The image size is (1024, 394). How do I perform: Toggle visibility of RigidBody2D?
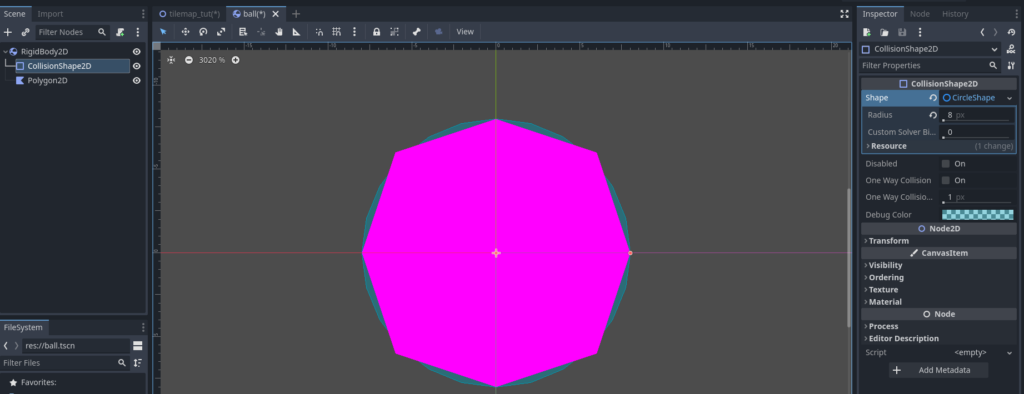coord(136,52)
